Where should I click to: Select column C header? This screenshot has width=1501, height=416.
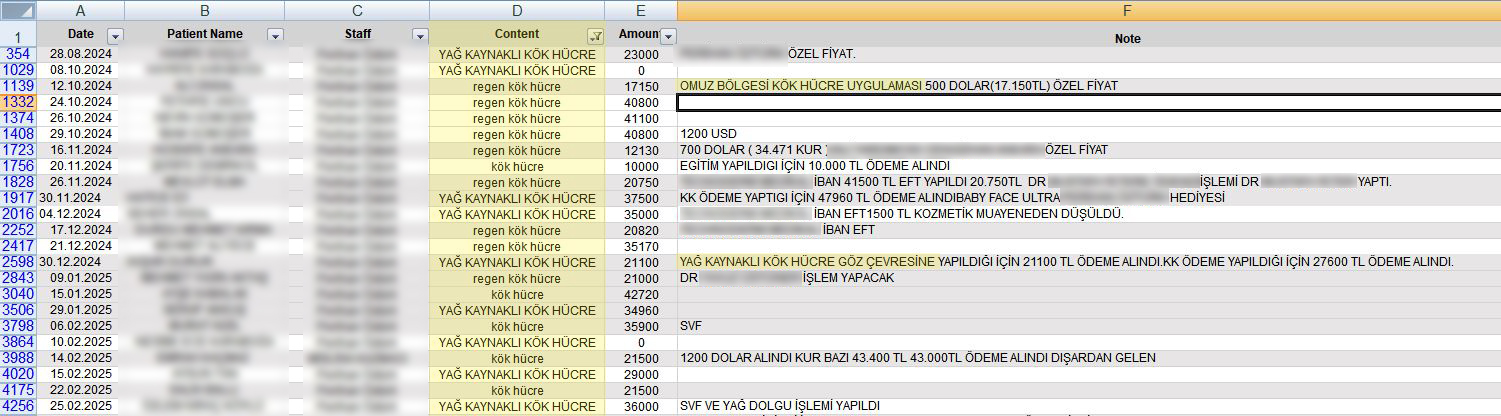click(357, 10)
